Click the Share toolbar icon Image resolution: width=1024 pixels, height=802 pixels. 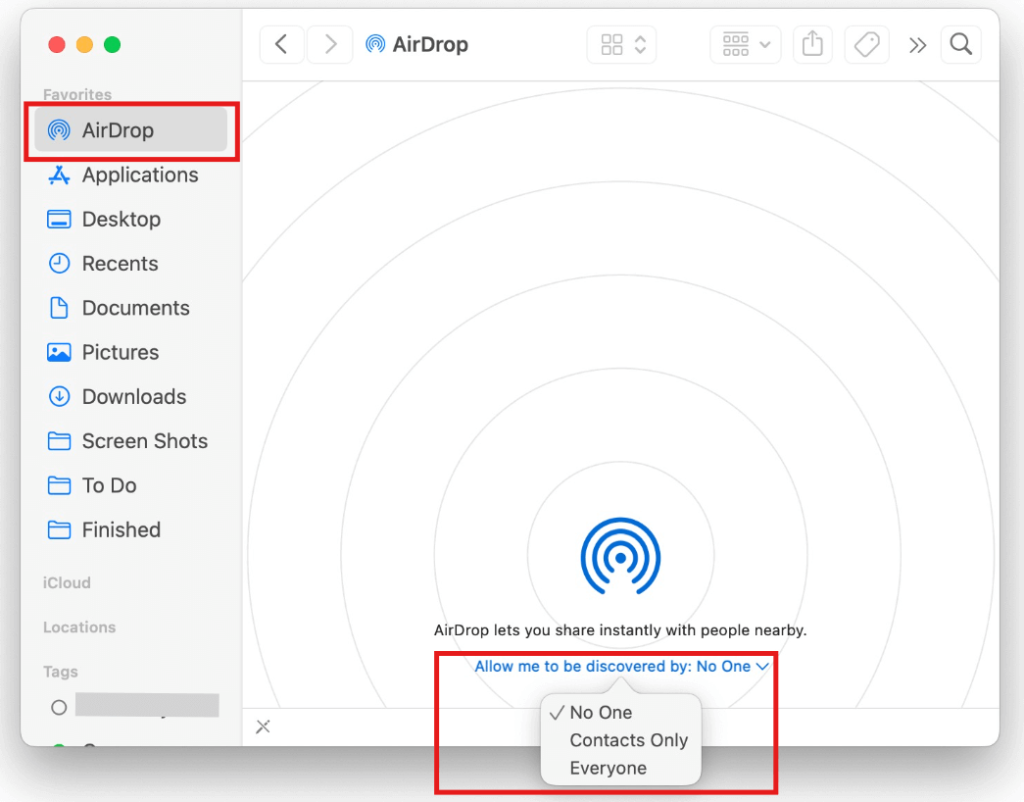(812, 44)
